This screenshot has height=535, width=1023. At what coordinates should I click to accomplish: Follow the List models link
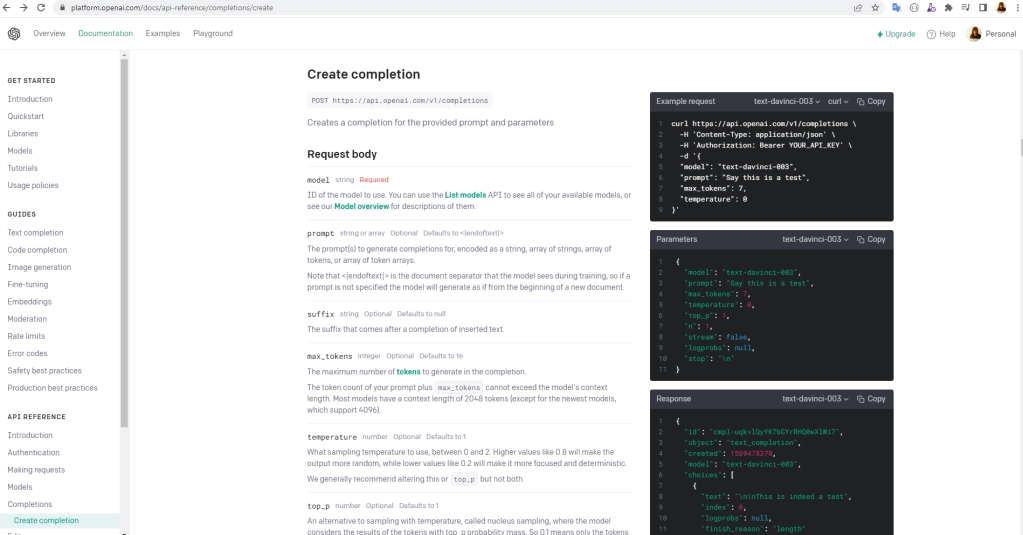[x=466, y=194]
